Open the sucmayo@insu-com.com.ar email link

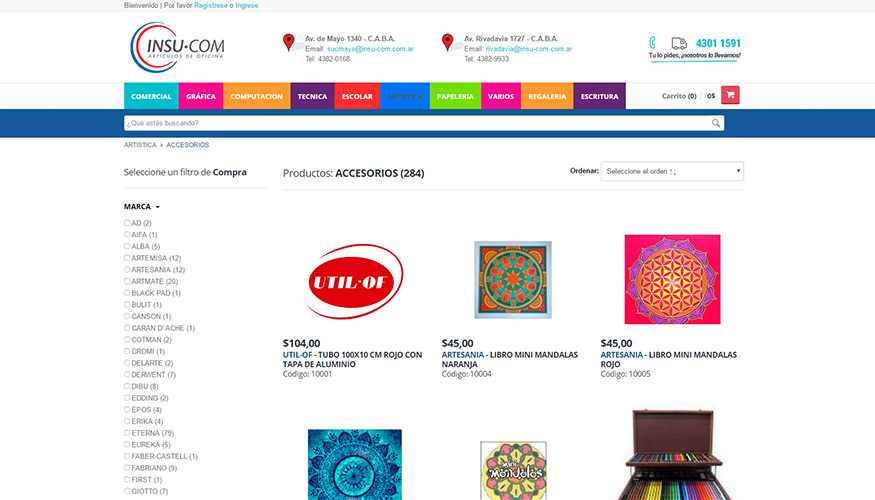click(370, 49)
